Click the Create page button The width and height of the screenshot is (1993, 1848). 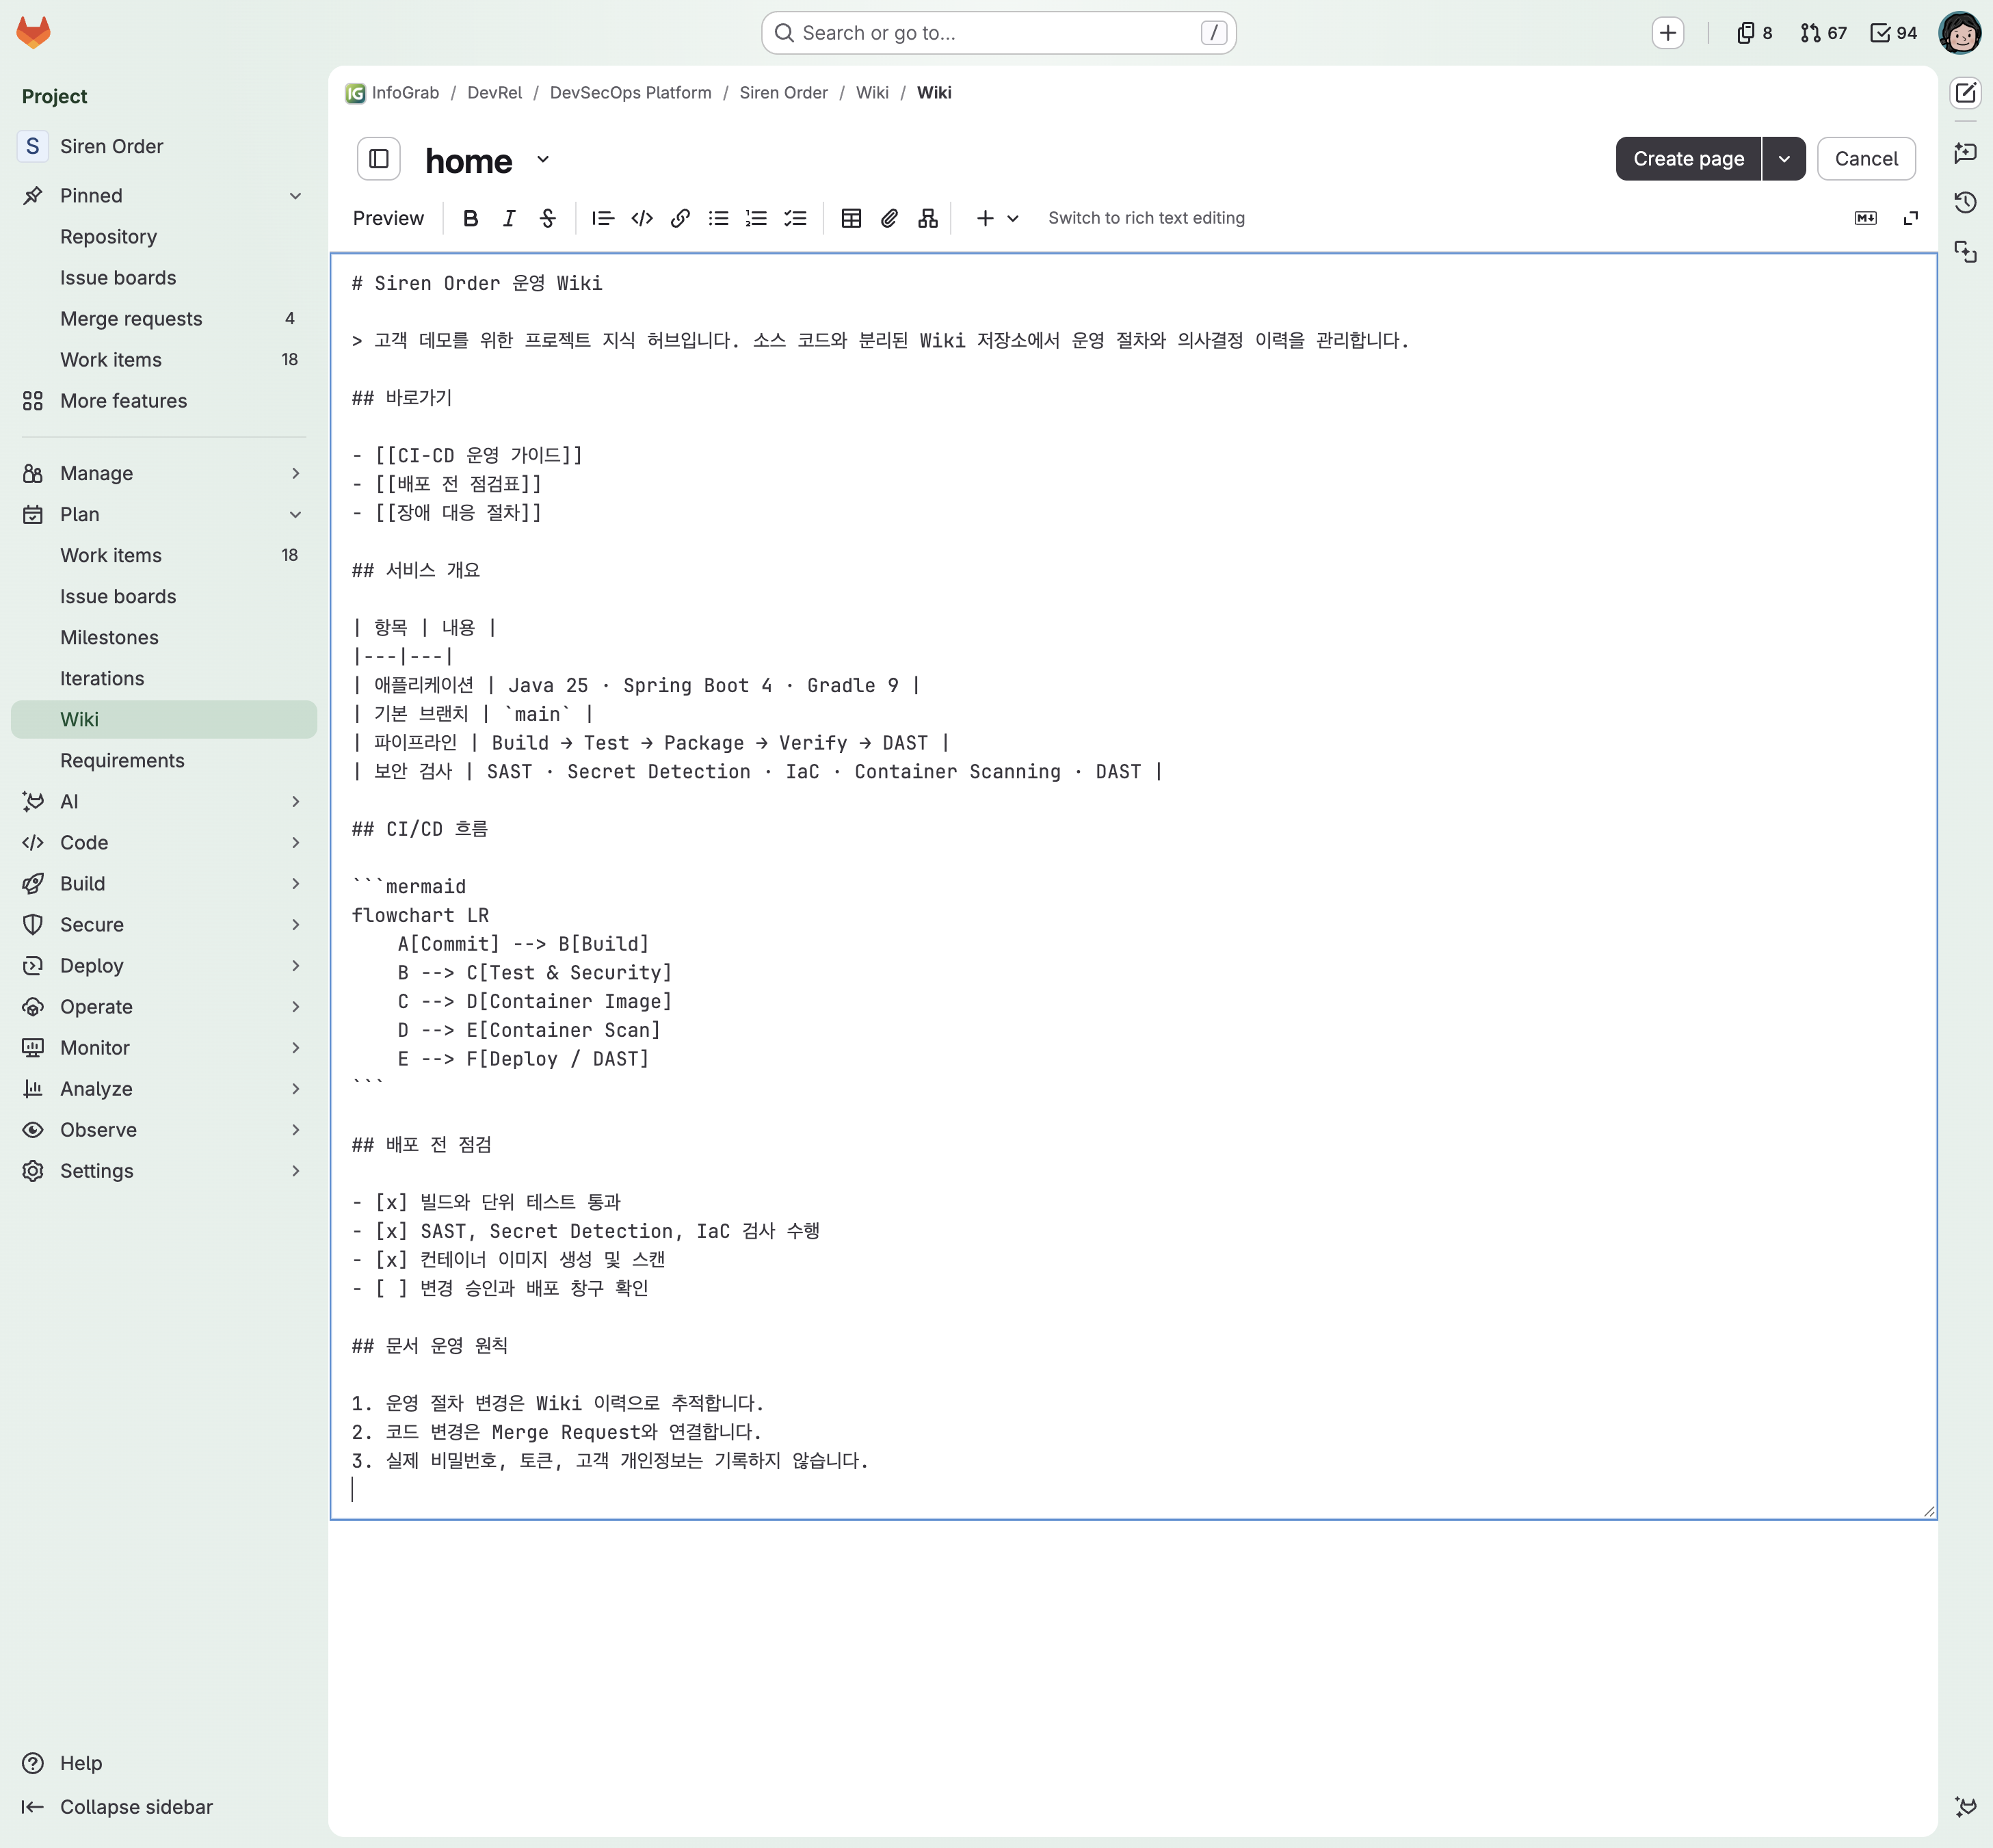tap(1688, 159)
